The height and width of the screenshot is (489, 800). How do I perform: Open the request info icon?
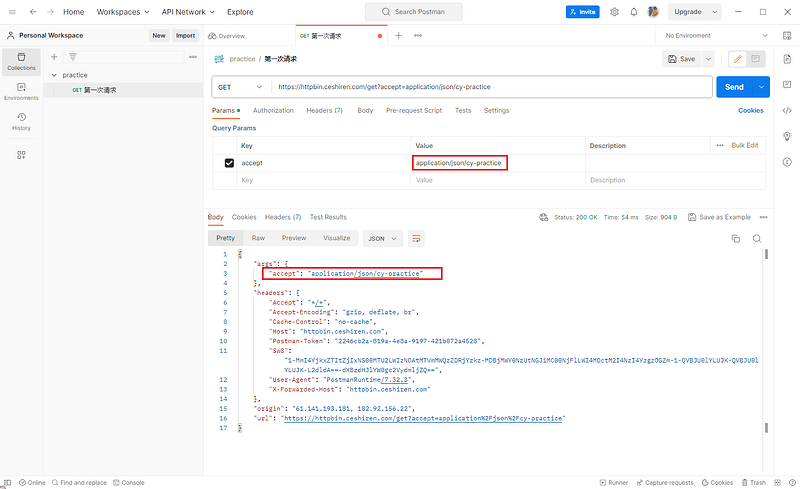point(787,162)
